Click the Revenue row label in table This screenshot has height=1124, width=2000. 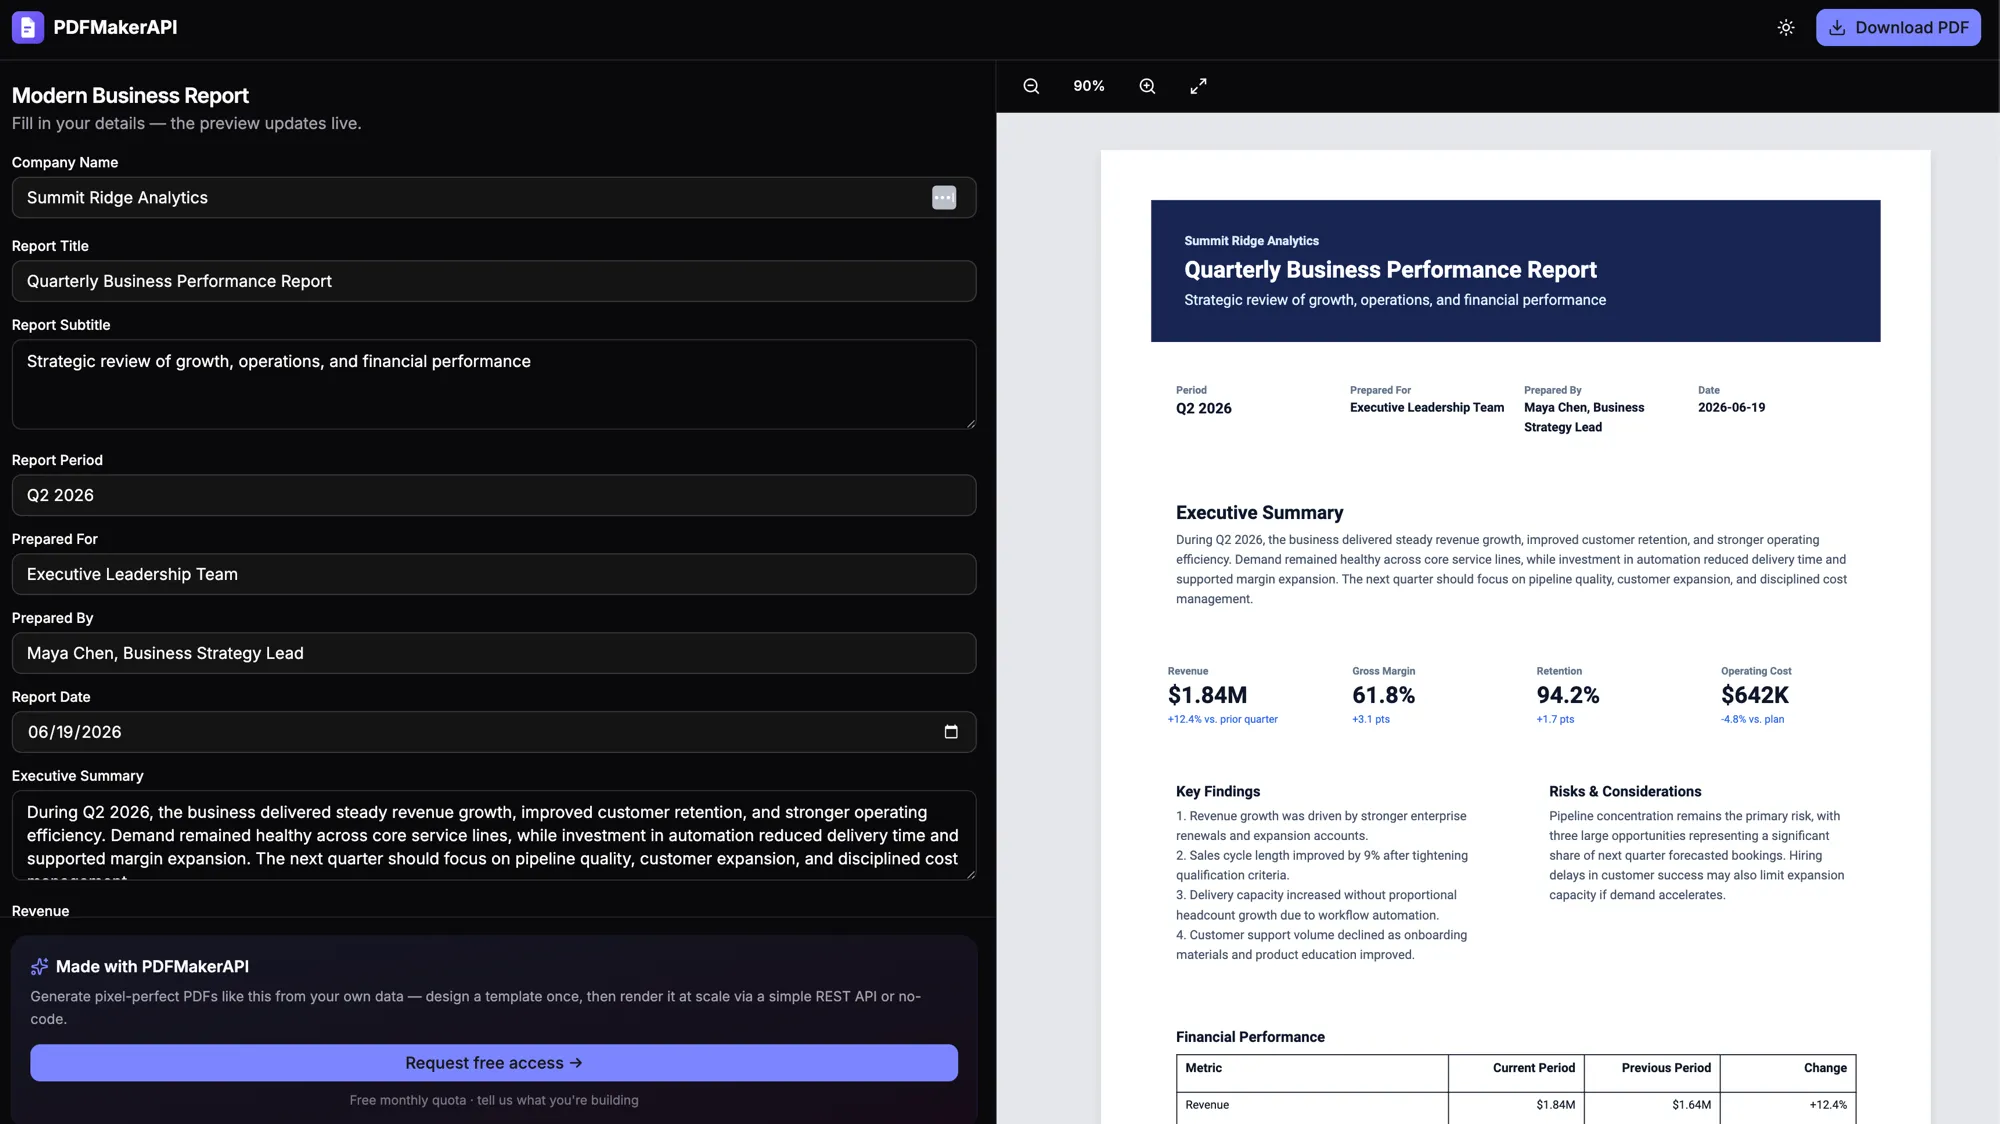(x=1207, y=1105)
